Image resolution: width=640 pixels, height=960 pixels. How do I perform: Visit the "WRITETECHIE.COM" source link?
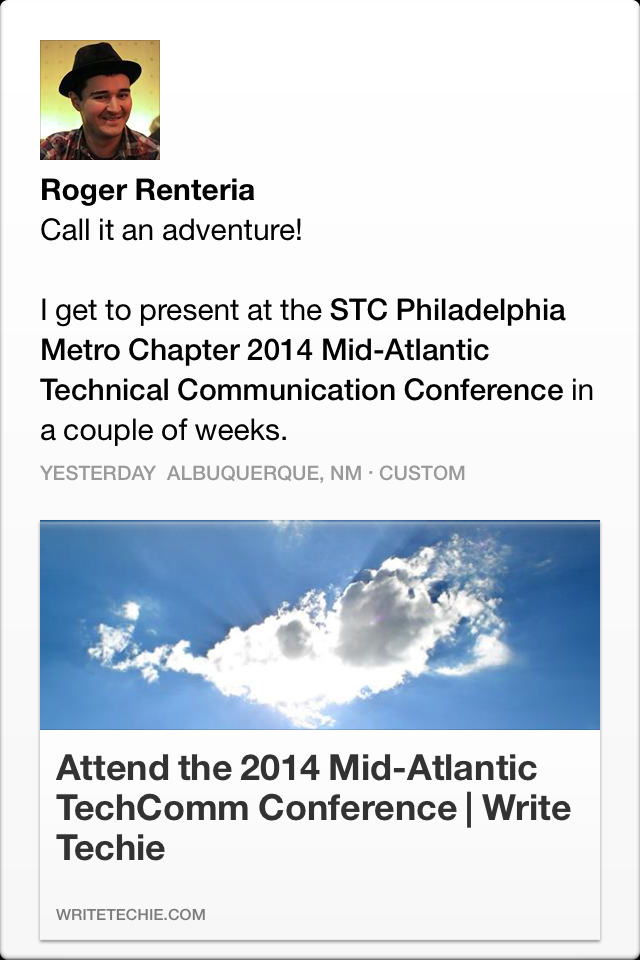tap(131, 914)
